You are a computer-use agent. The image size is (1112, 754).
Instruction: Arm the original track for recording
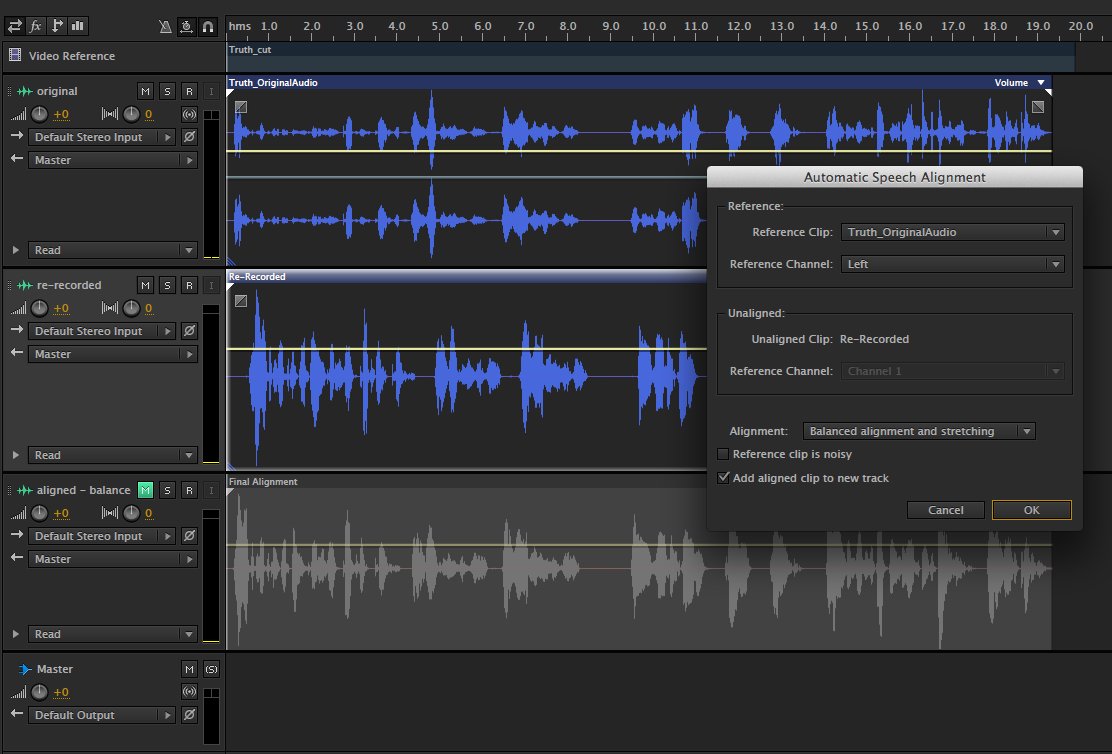click(x=189, y=91)
